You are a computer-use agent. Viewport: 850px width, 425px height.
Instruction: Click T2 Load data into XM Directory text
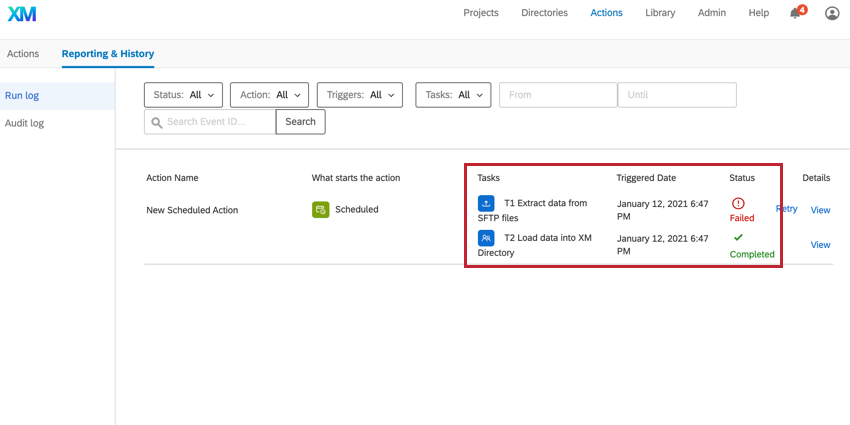pyautogui.click(x=535, y=245)
